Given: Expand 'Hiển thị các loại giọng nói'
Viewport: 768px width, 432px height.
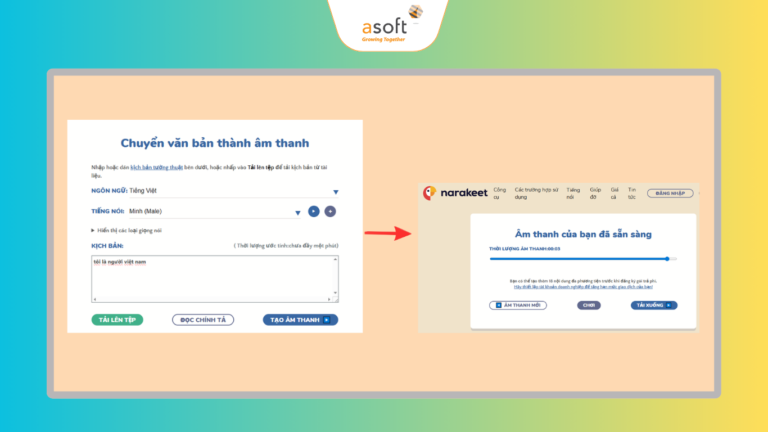Looking at the screenshot, I should click(130, 230).
